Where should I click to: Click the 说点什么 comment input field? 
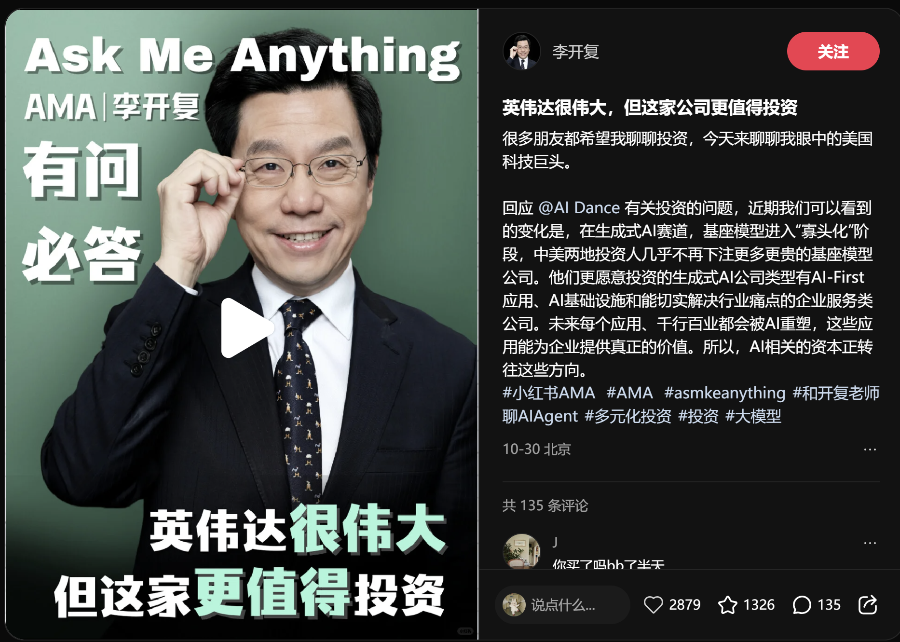(x=562, y=605)
